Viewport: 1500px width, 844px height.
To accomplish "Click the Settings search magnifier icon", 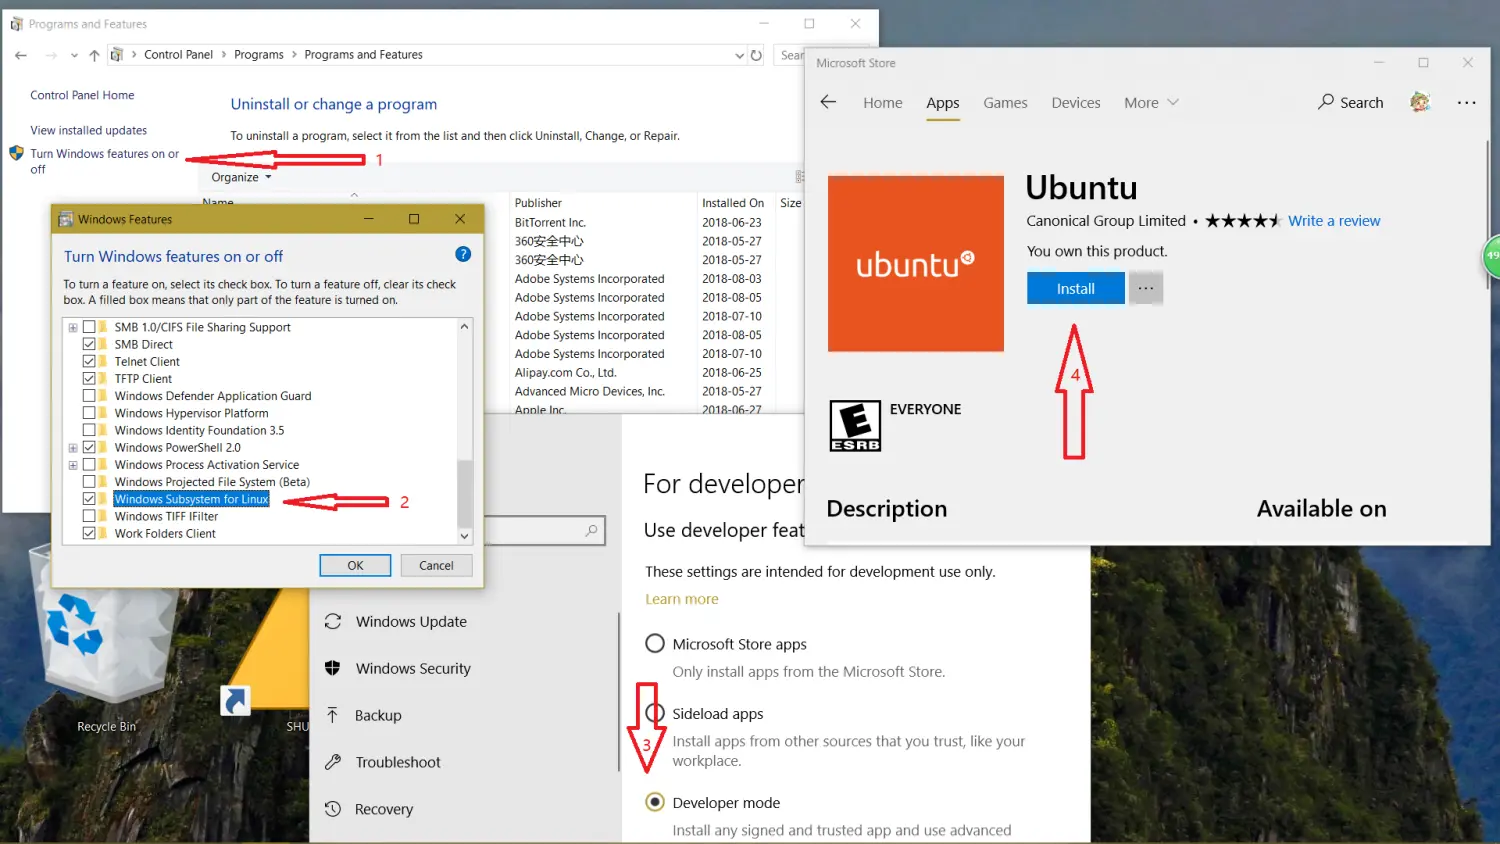I will pos(592,531).
